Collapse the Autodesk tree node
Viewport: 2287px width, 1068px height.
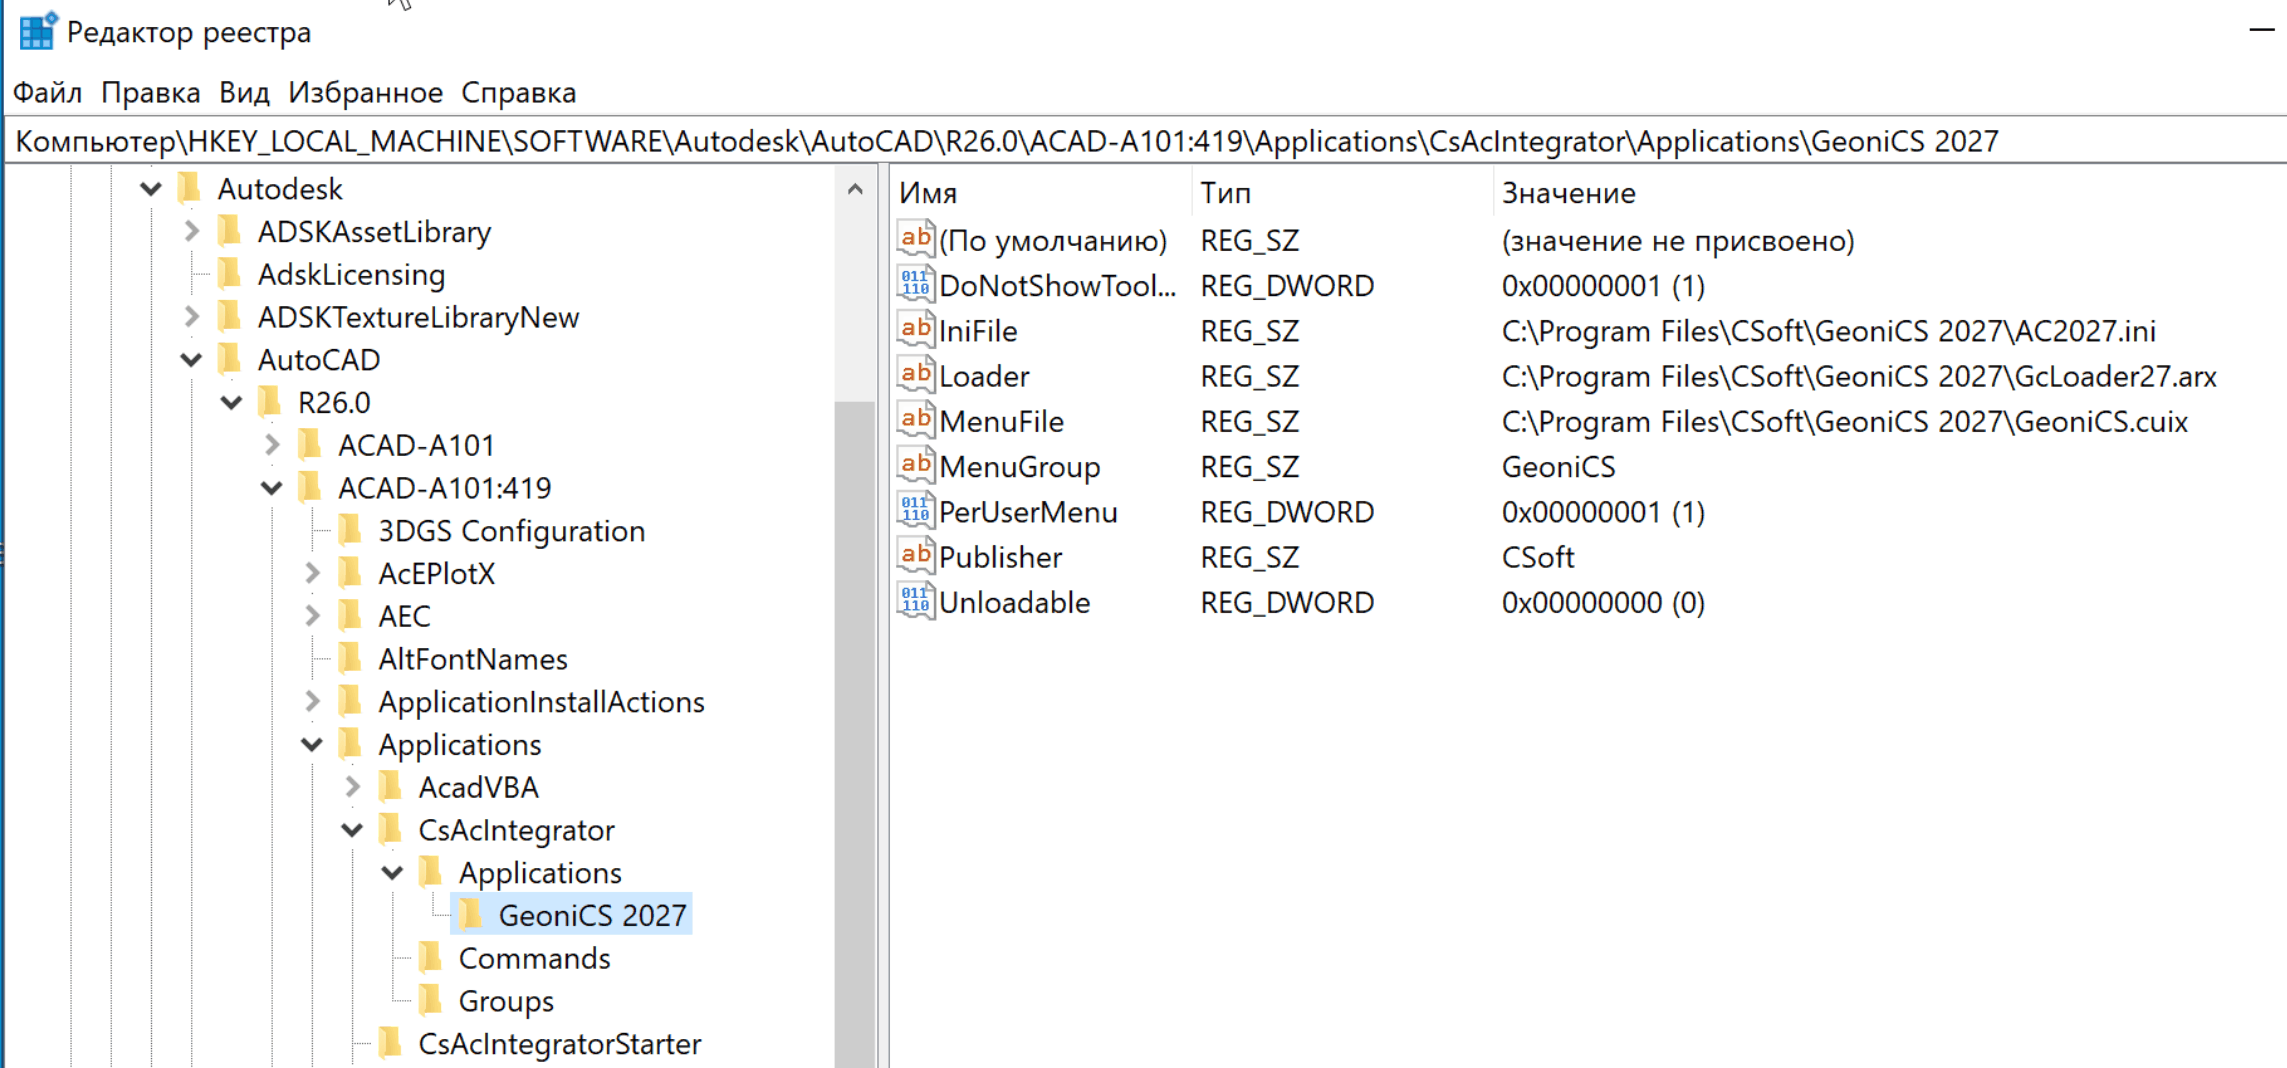pyautogui.click(x=151, y=188)
